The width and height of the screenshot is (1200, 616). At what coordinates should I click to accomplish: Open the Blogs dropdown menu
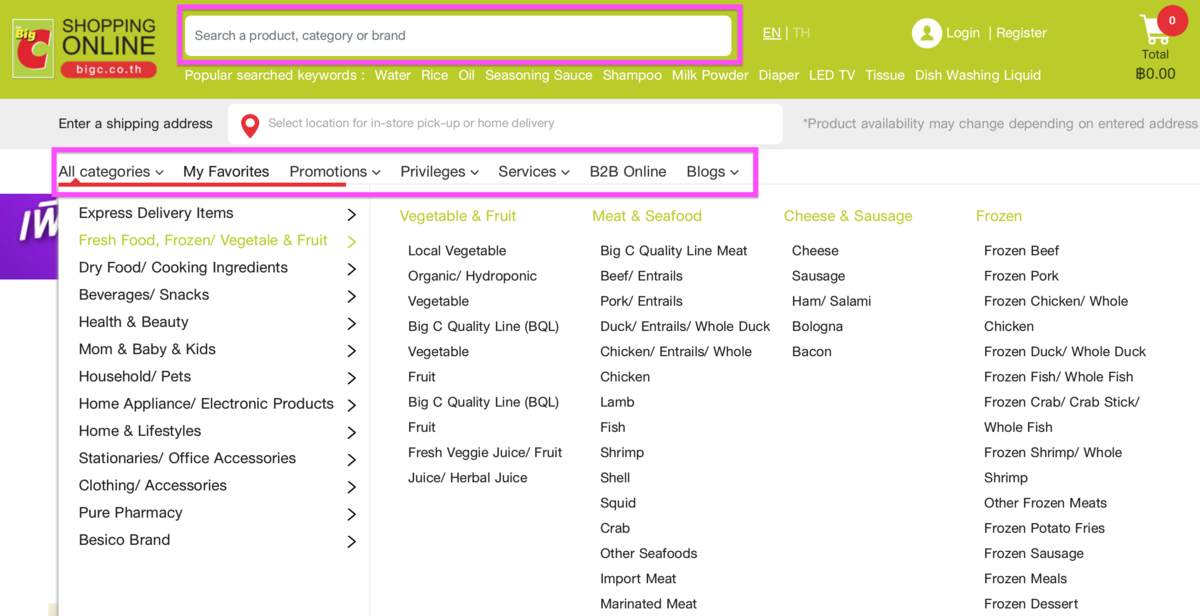[x=713, y=172]
